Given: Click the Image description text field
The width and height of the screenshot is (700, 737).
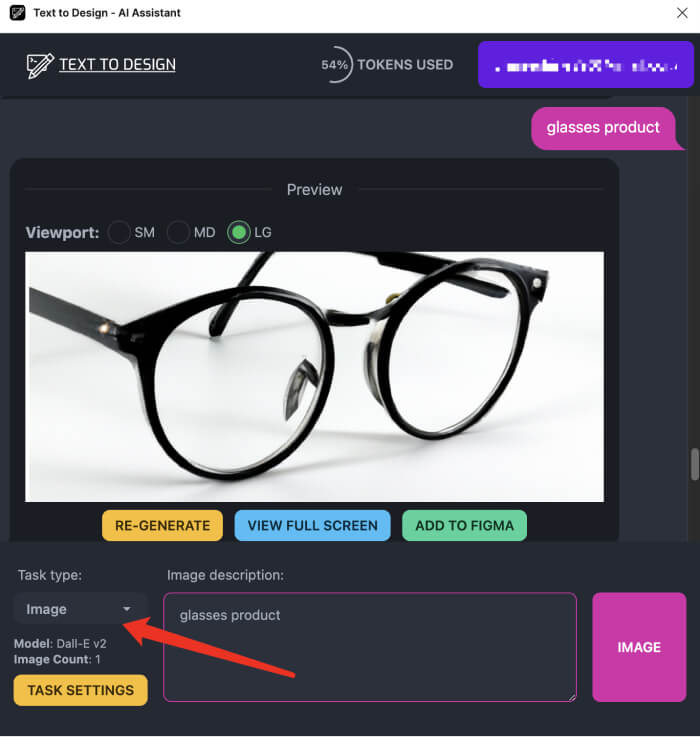Looking at the screenshot, I should point(370,647).
